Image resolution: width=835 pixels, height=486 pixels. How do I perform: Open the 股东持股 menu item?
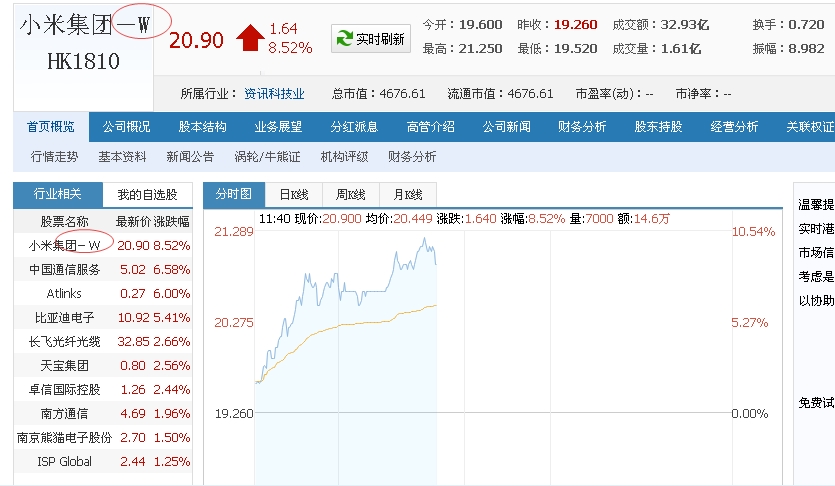coord(658,127)
